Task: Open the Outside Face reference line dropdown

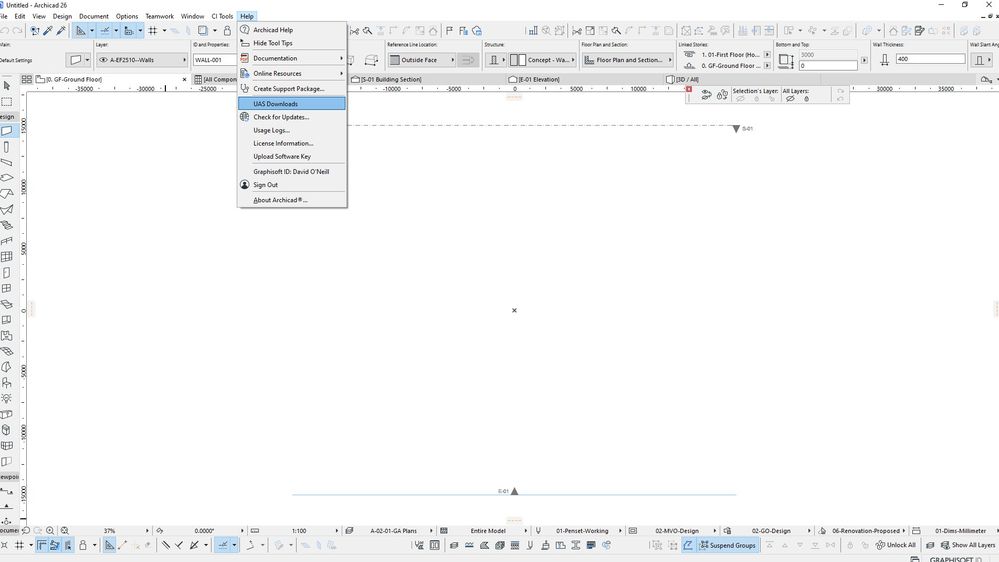Action: [x=422, y=60]
